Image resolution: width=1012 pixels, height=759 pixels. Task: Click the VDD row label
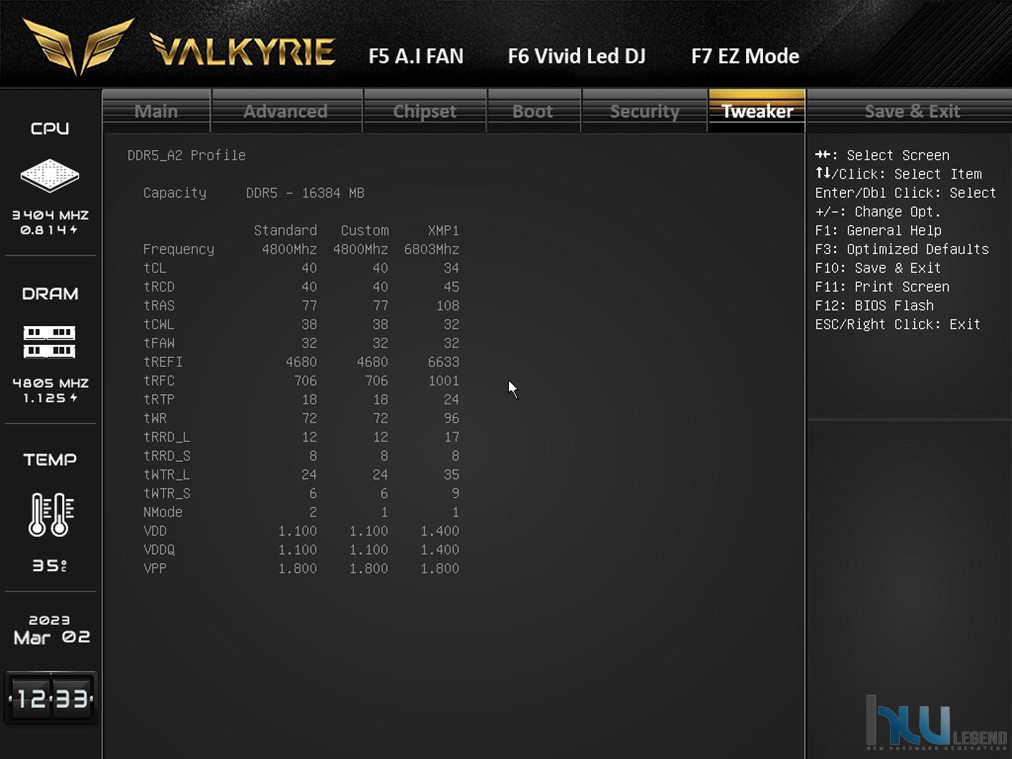[155, 531]
